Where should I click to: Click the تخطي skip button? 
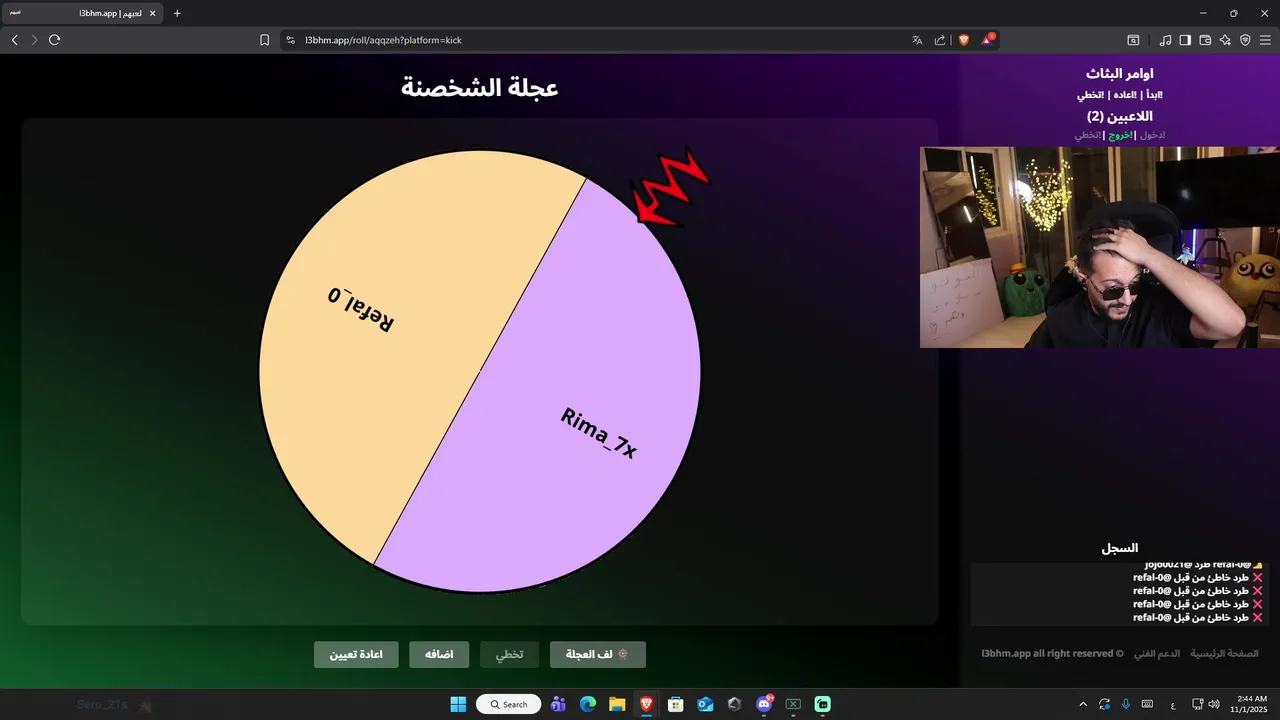(x=510, y=655)
